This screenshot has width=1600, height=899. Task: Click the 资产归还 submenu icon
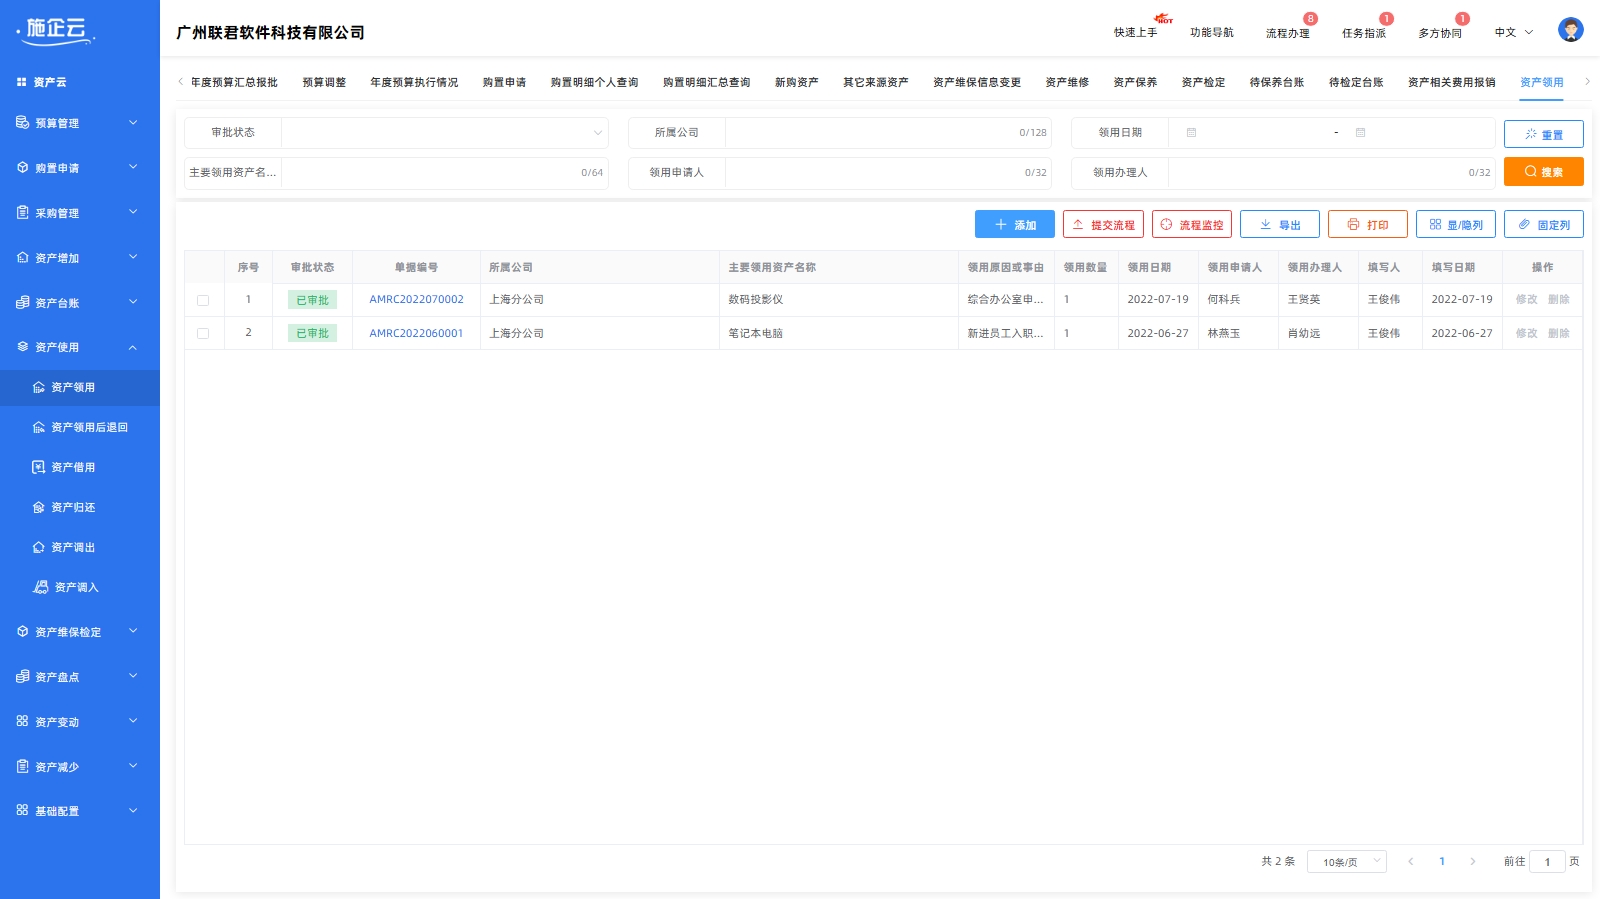[38, 507]
